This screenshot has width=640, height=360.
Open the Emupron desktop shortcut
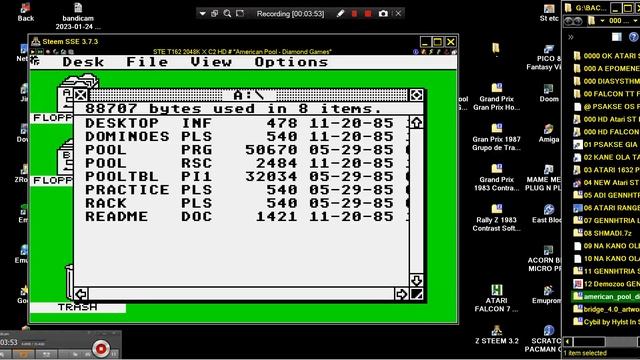coord(547,295)
